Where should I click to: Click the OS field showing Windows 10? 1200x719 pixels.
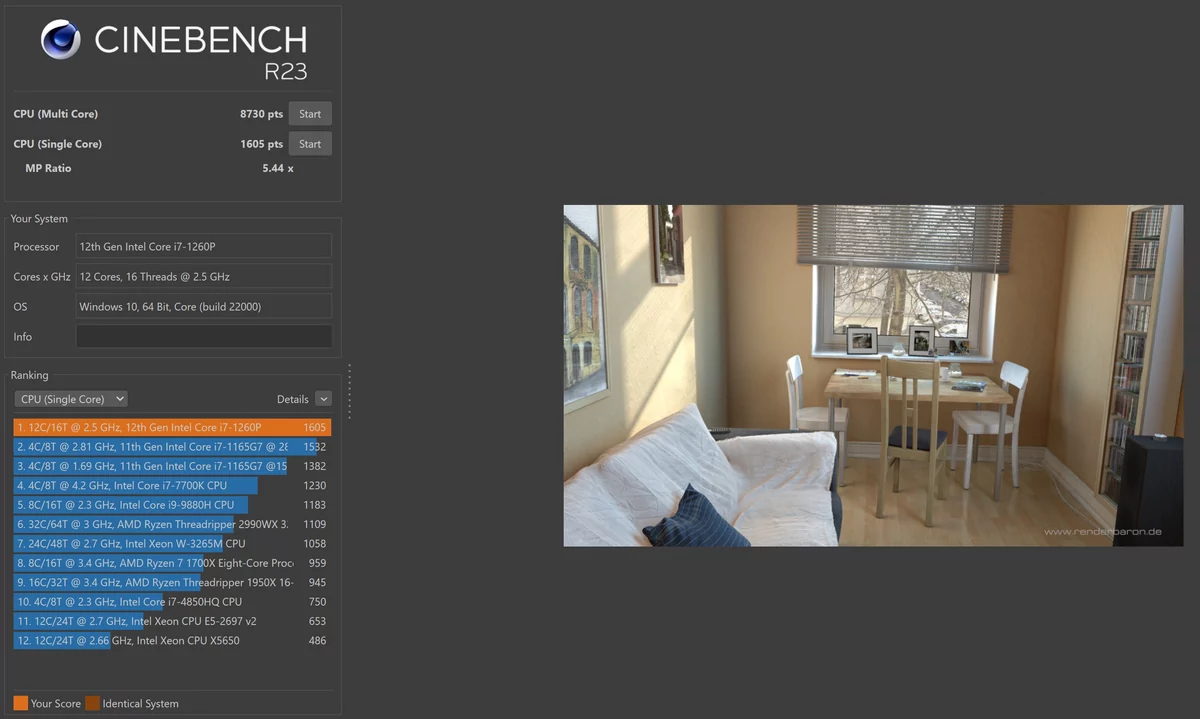[x=204, y=307]
